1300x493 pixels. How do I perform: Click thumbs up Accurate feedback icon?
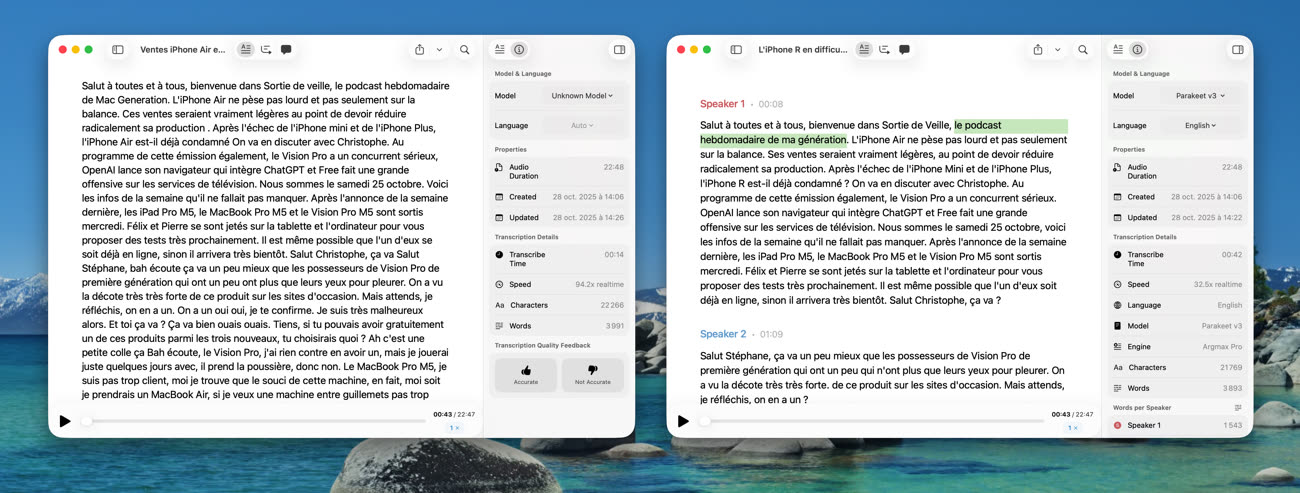[x=526, y=371]
